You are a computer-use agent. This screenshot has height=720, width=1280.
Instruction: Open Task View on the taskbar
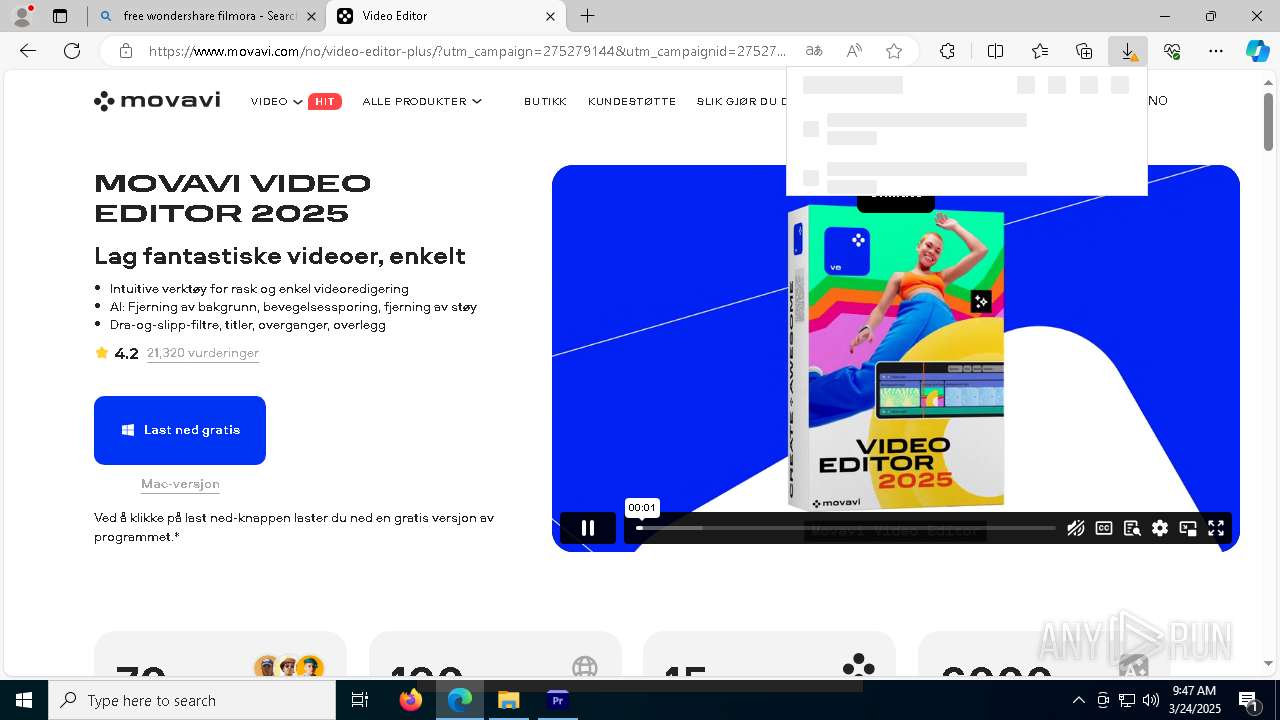[360, 700]
